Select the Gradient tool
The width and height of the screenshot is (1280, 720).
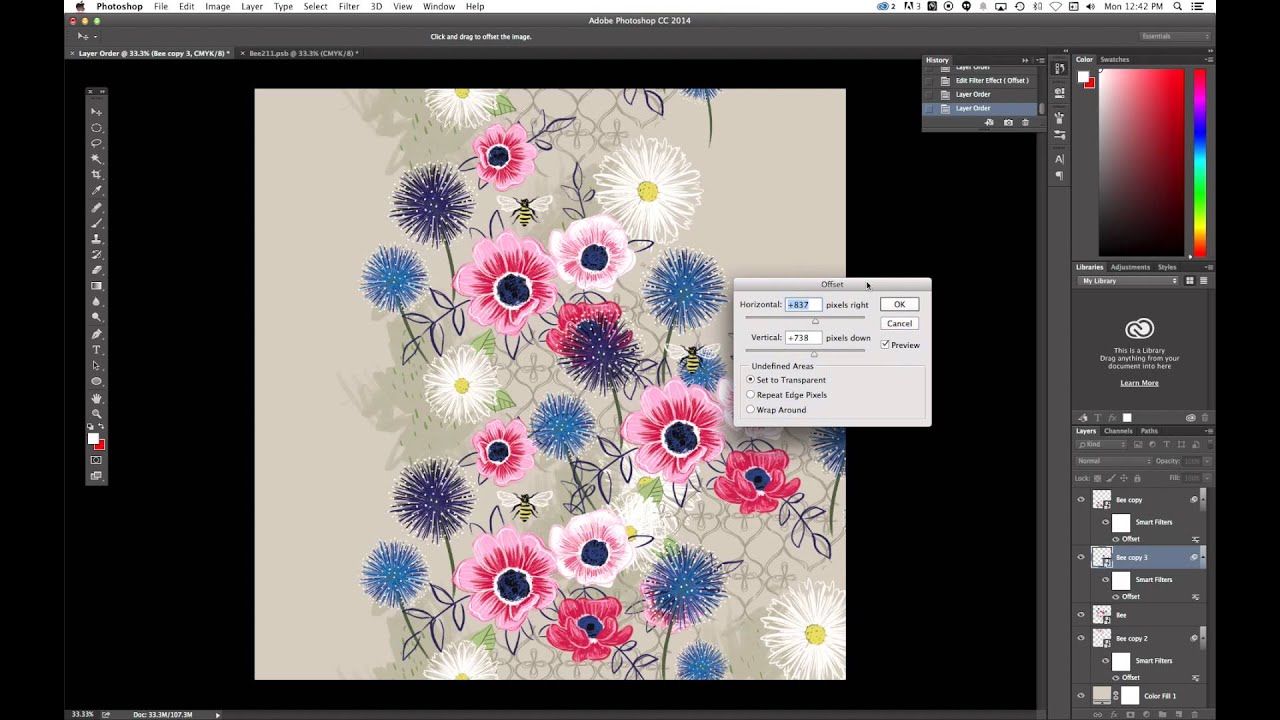pyautogui.click(x=97, y=286)
